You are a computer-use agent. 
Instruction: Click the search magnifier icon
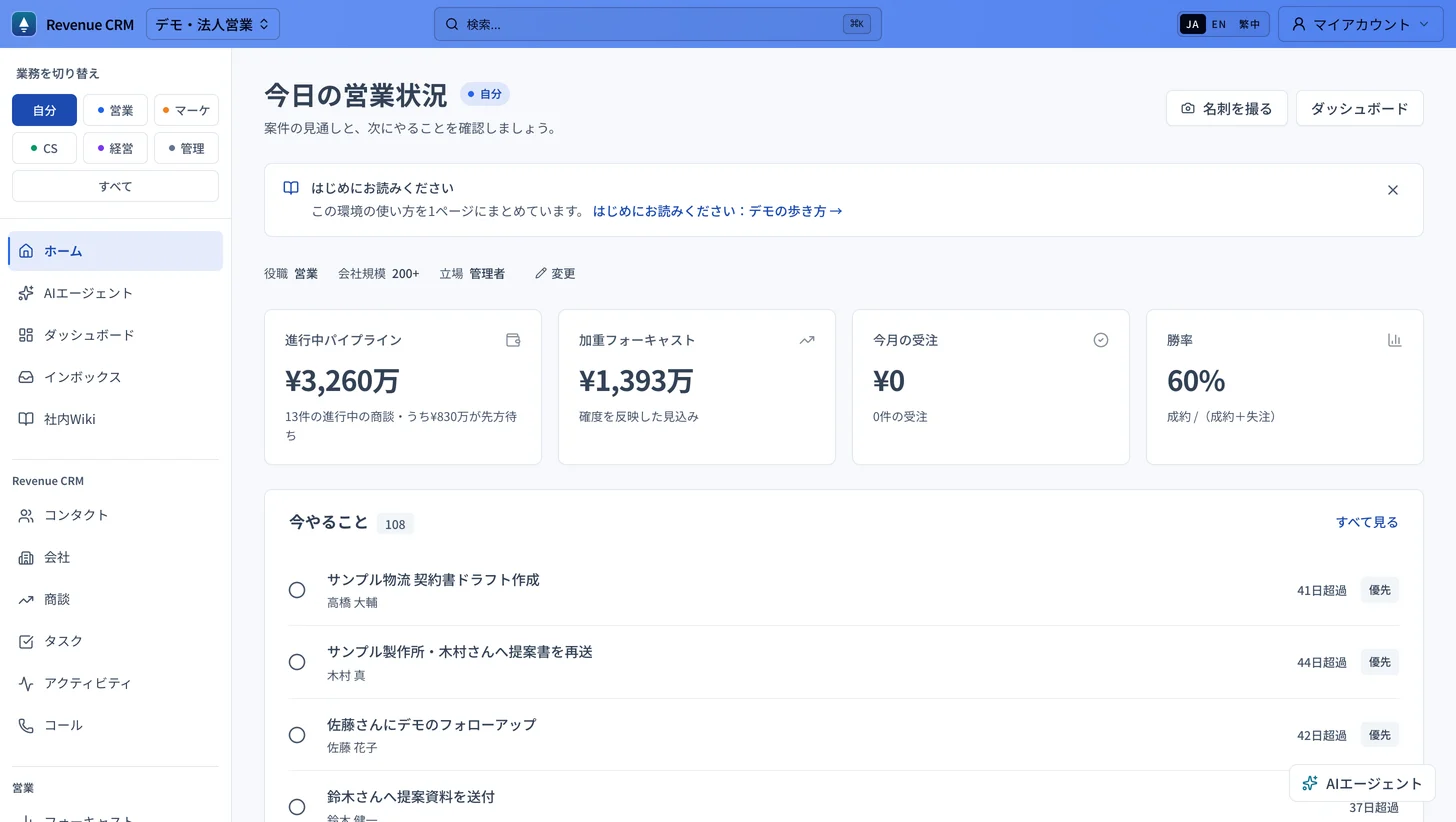[x=452, y=24]
